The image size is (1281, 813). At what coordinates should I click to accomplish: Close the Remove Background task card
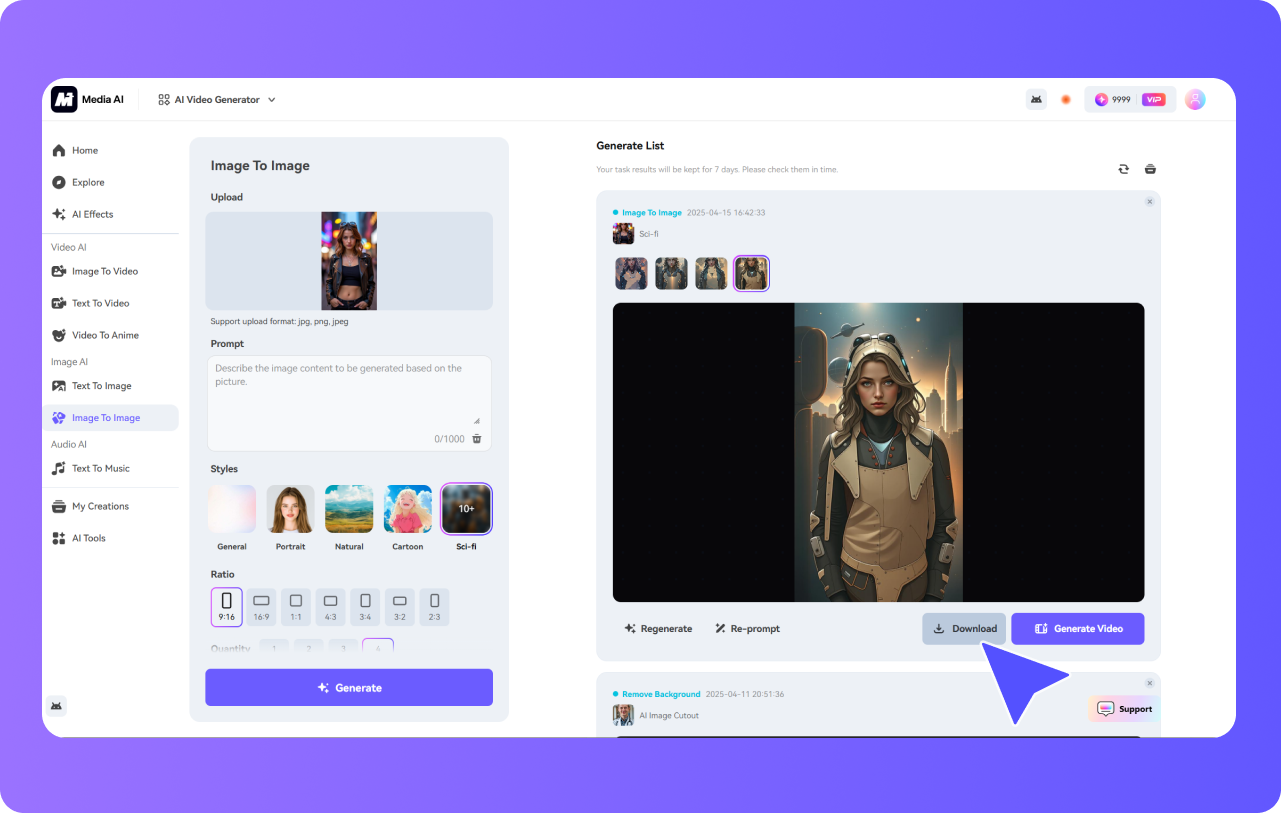click(x=1149, y=683)
